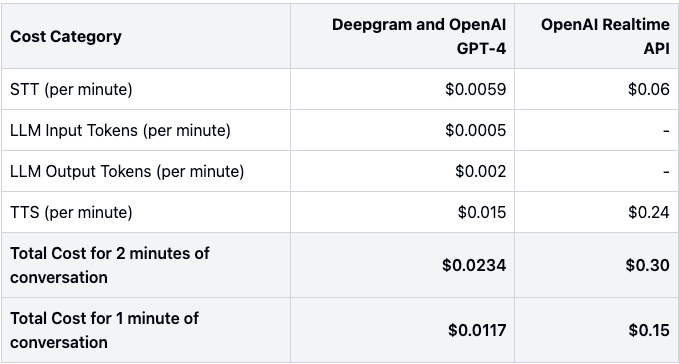Image resolution: width=679 pixels, height=364 pixels.
Task: Click the $0.15 total cost cell
Action: 649,330
